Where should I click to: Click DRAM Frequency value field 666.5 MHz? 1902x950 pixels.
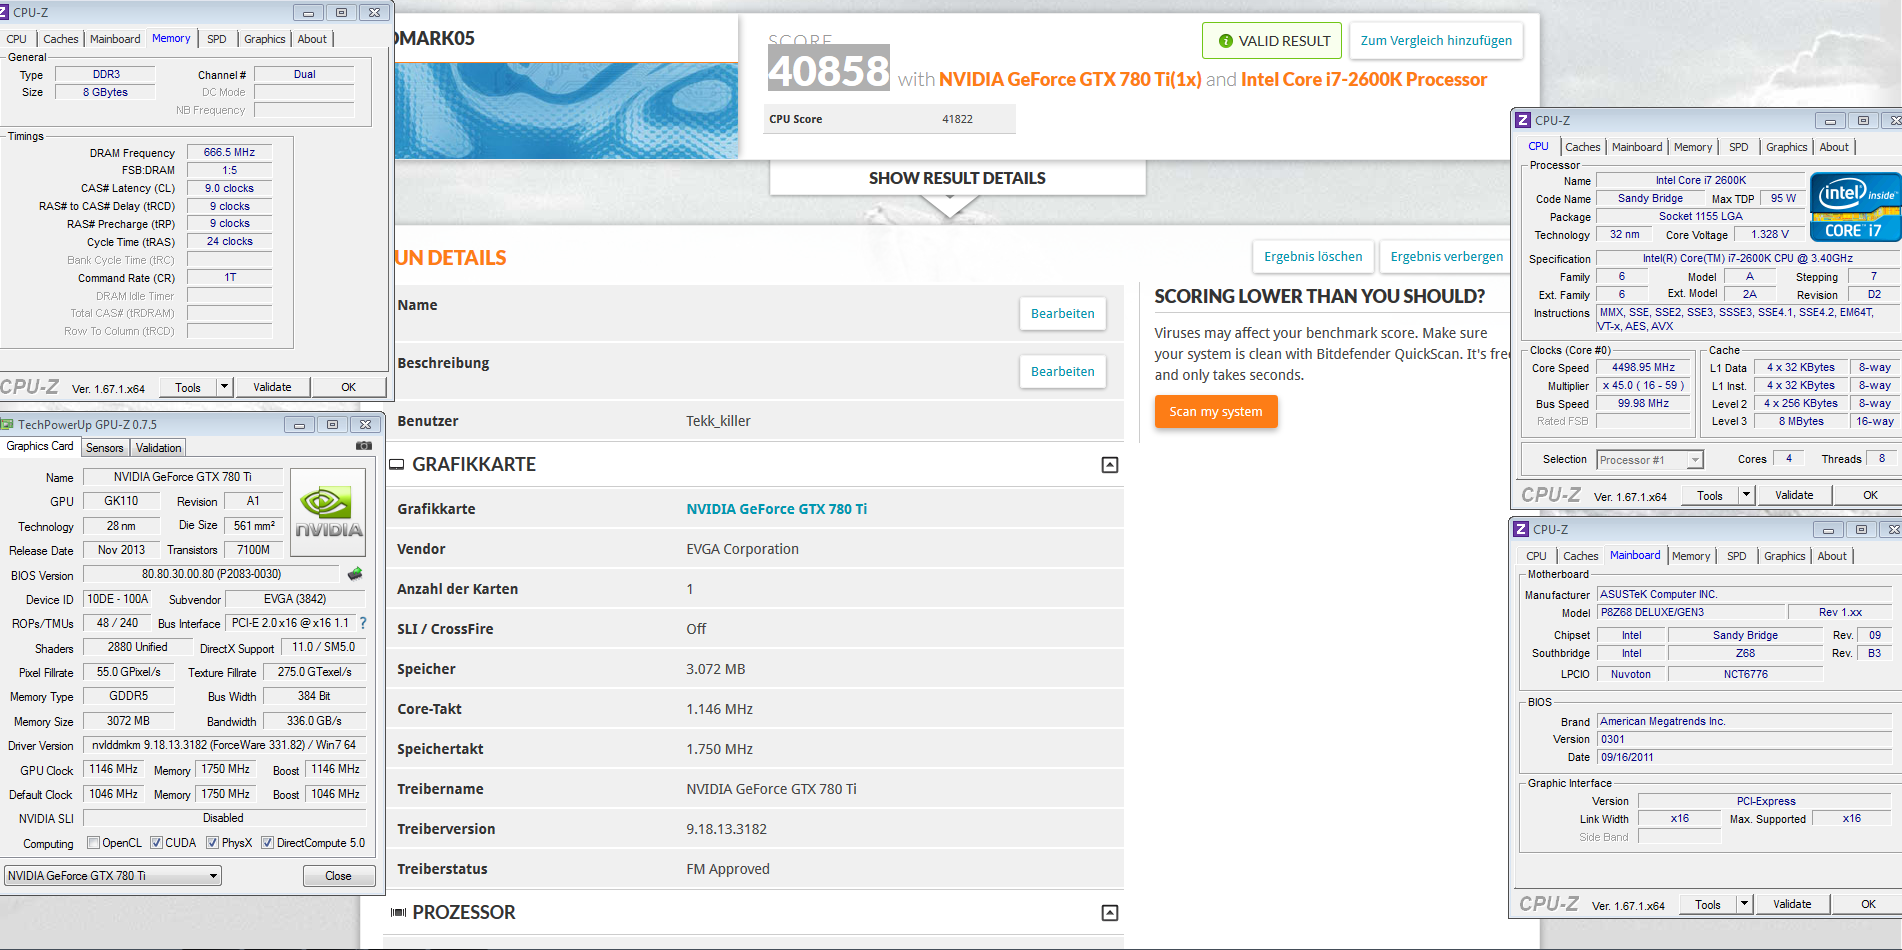229,153
